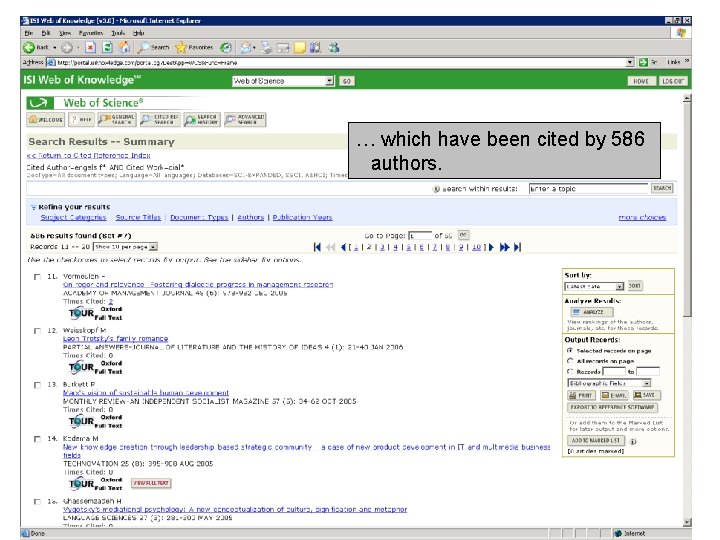Expand the Mail icon dropdown arrow

[x=254, y=48]
